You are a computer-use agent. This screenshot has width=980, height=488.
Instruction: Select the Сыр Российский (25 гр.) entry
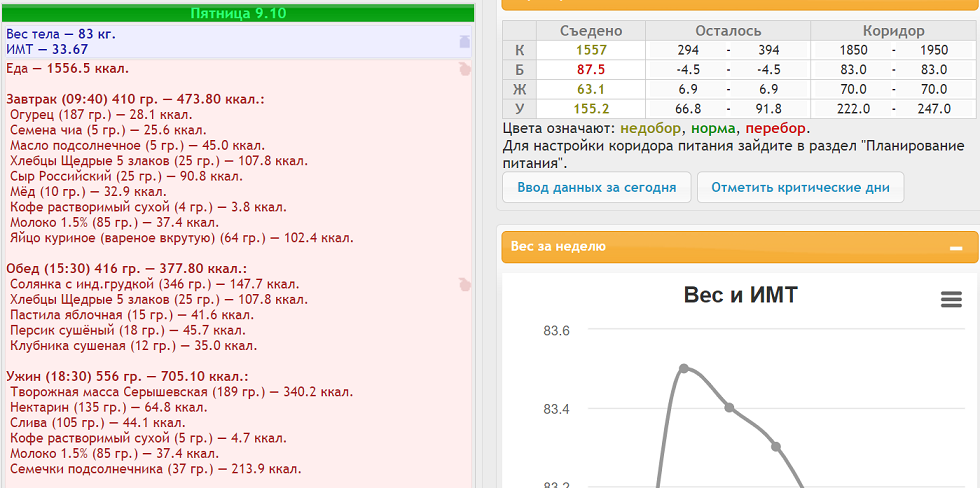[127, 176]
